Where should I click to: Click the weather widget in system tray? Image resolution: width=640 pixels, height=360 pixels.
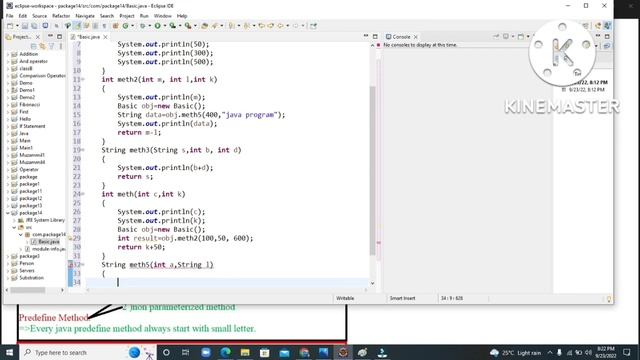click(x=516, y=353)
